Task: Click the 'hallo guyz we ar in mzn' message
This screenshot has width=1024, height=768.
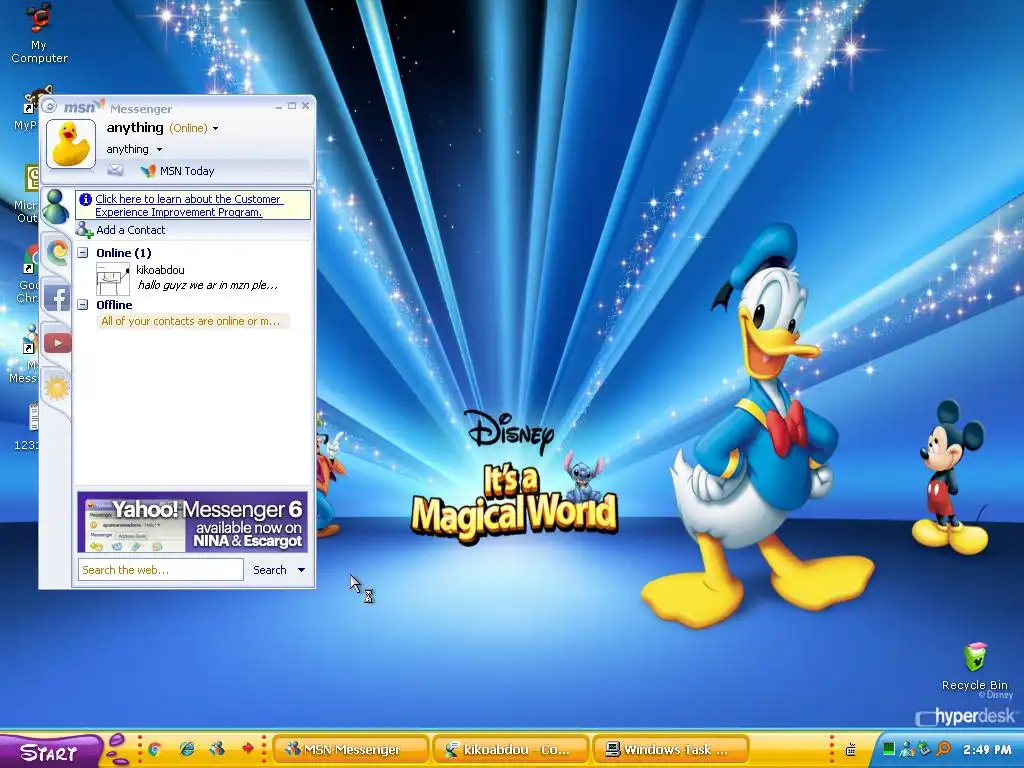Action: [x=207, y=285]
